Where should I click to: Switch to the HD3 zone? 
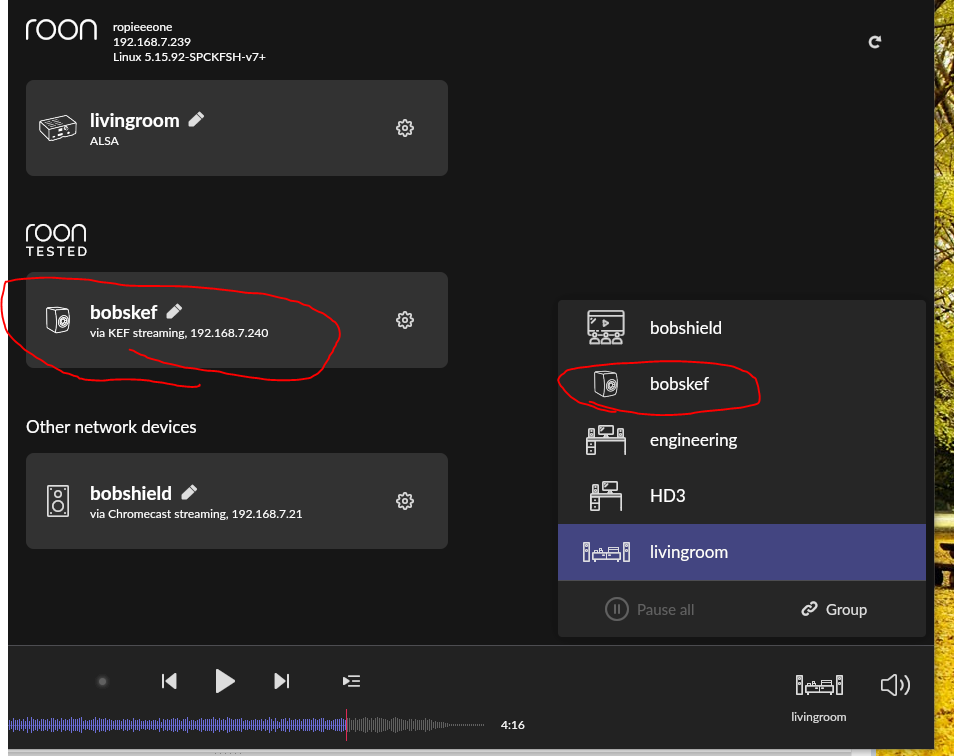667,496
